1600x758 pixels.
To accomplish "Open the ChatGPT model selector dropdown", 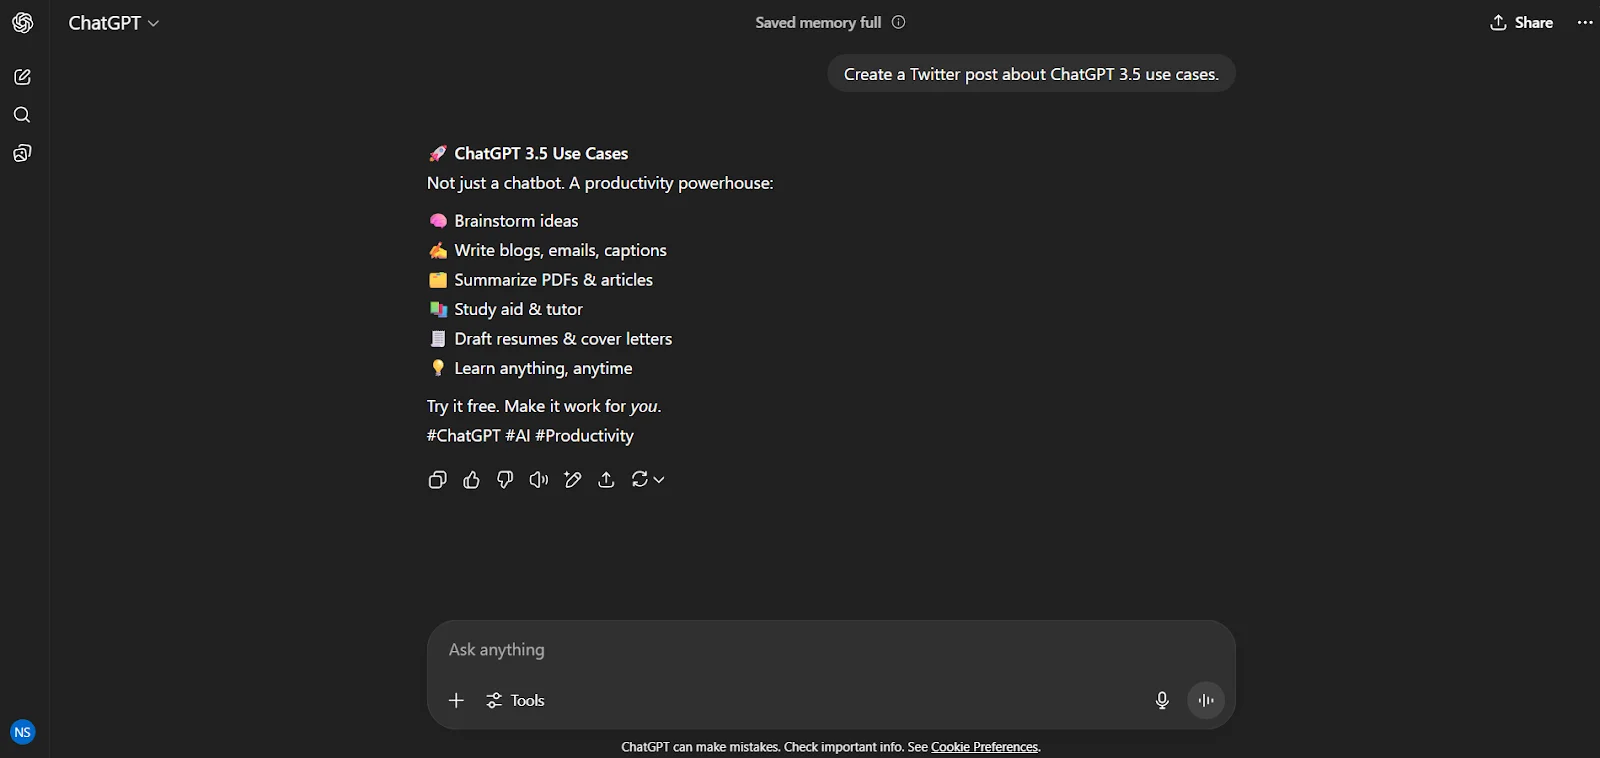I will point(113,22).
